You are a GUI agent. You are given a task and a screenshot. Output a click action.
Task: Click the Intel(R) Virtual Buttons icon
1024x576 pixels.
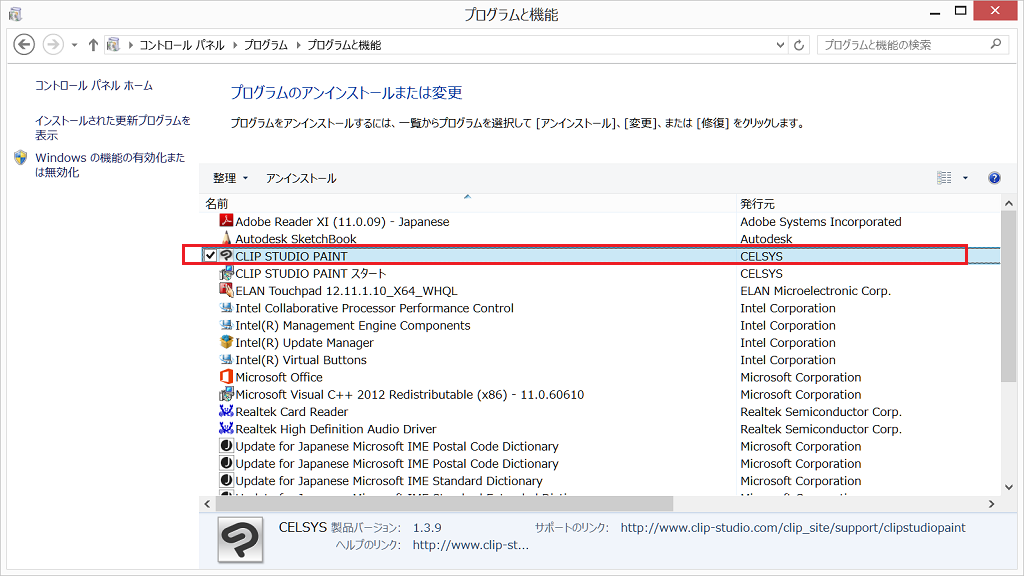point(226,359)
